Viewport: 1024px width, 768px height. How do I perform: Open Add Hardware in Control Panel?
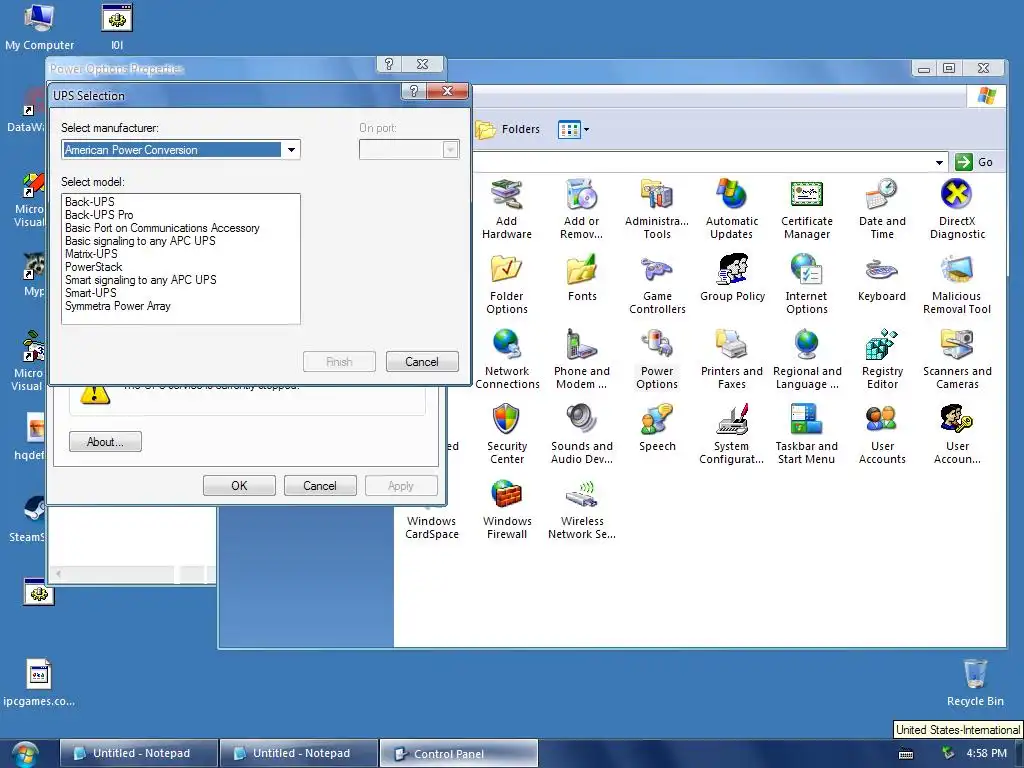coord(506,209)
